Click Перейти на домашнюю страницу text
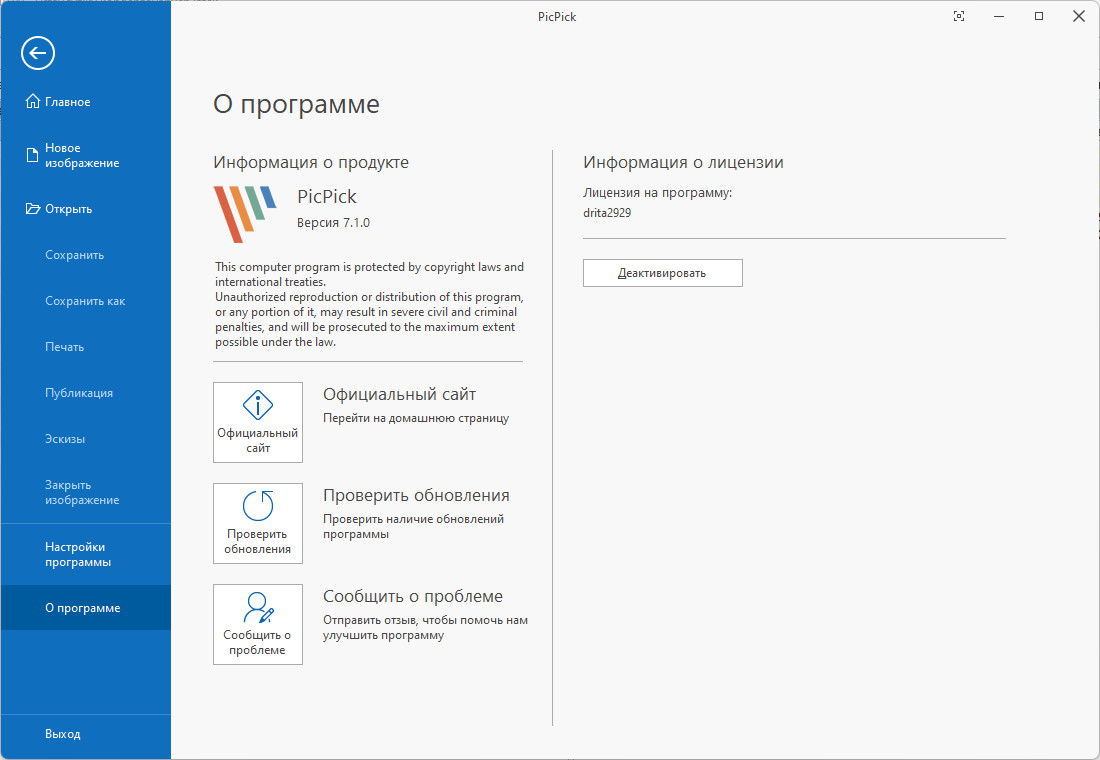 coord(416,418)
